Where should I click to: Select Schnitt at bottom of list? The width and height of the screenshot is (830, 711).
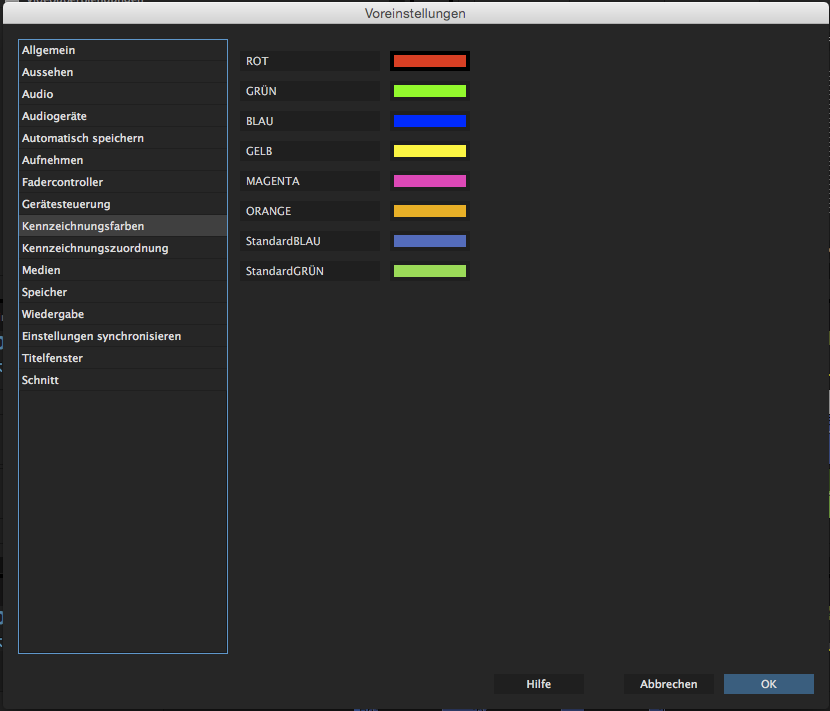122,380
